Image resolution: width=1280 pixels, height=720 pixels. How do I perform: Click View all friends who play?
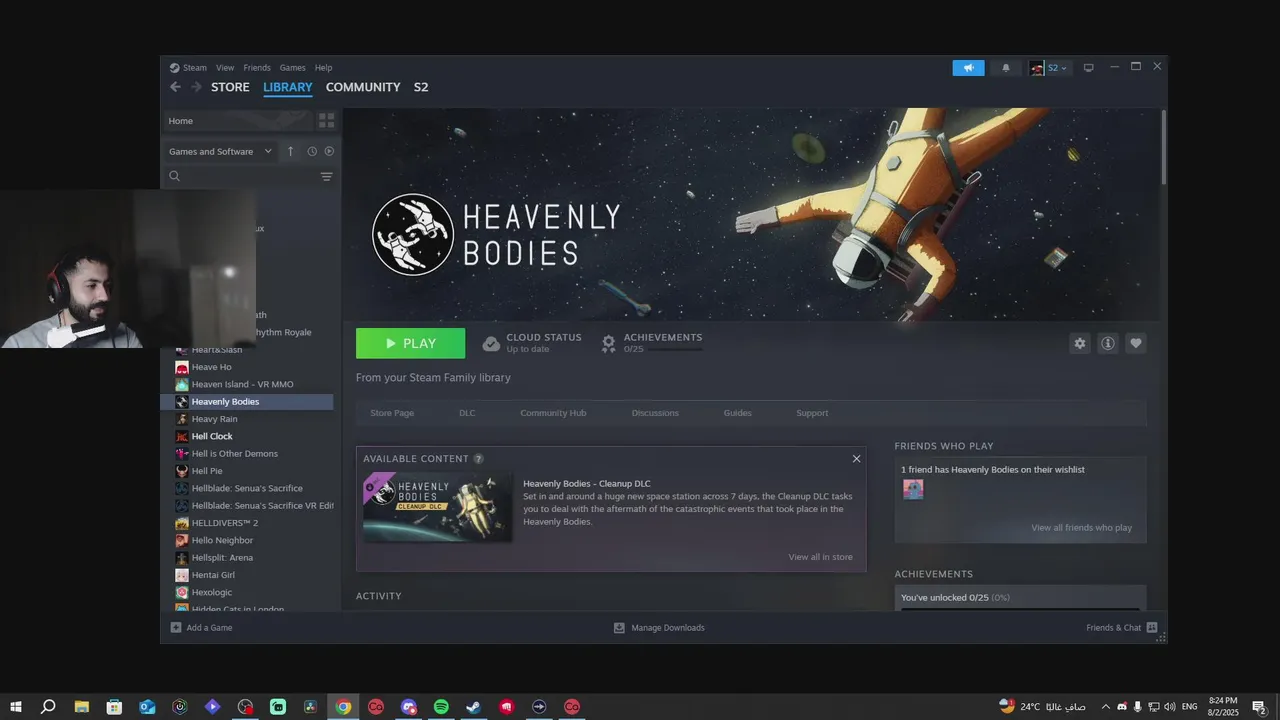click(1081, 528)
